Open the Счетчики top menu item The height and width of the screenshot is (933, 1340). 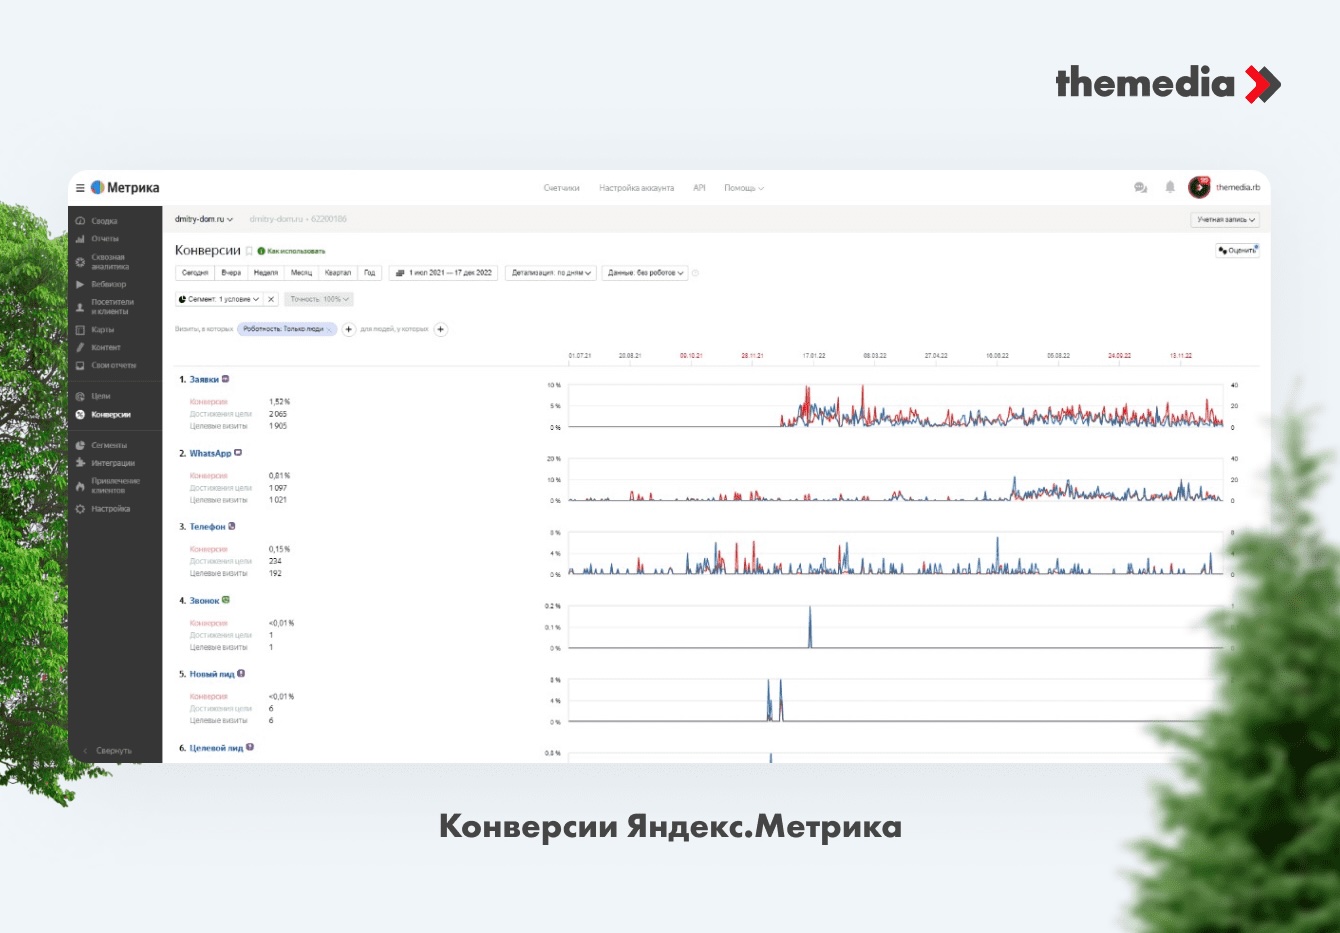coord(561,188)
